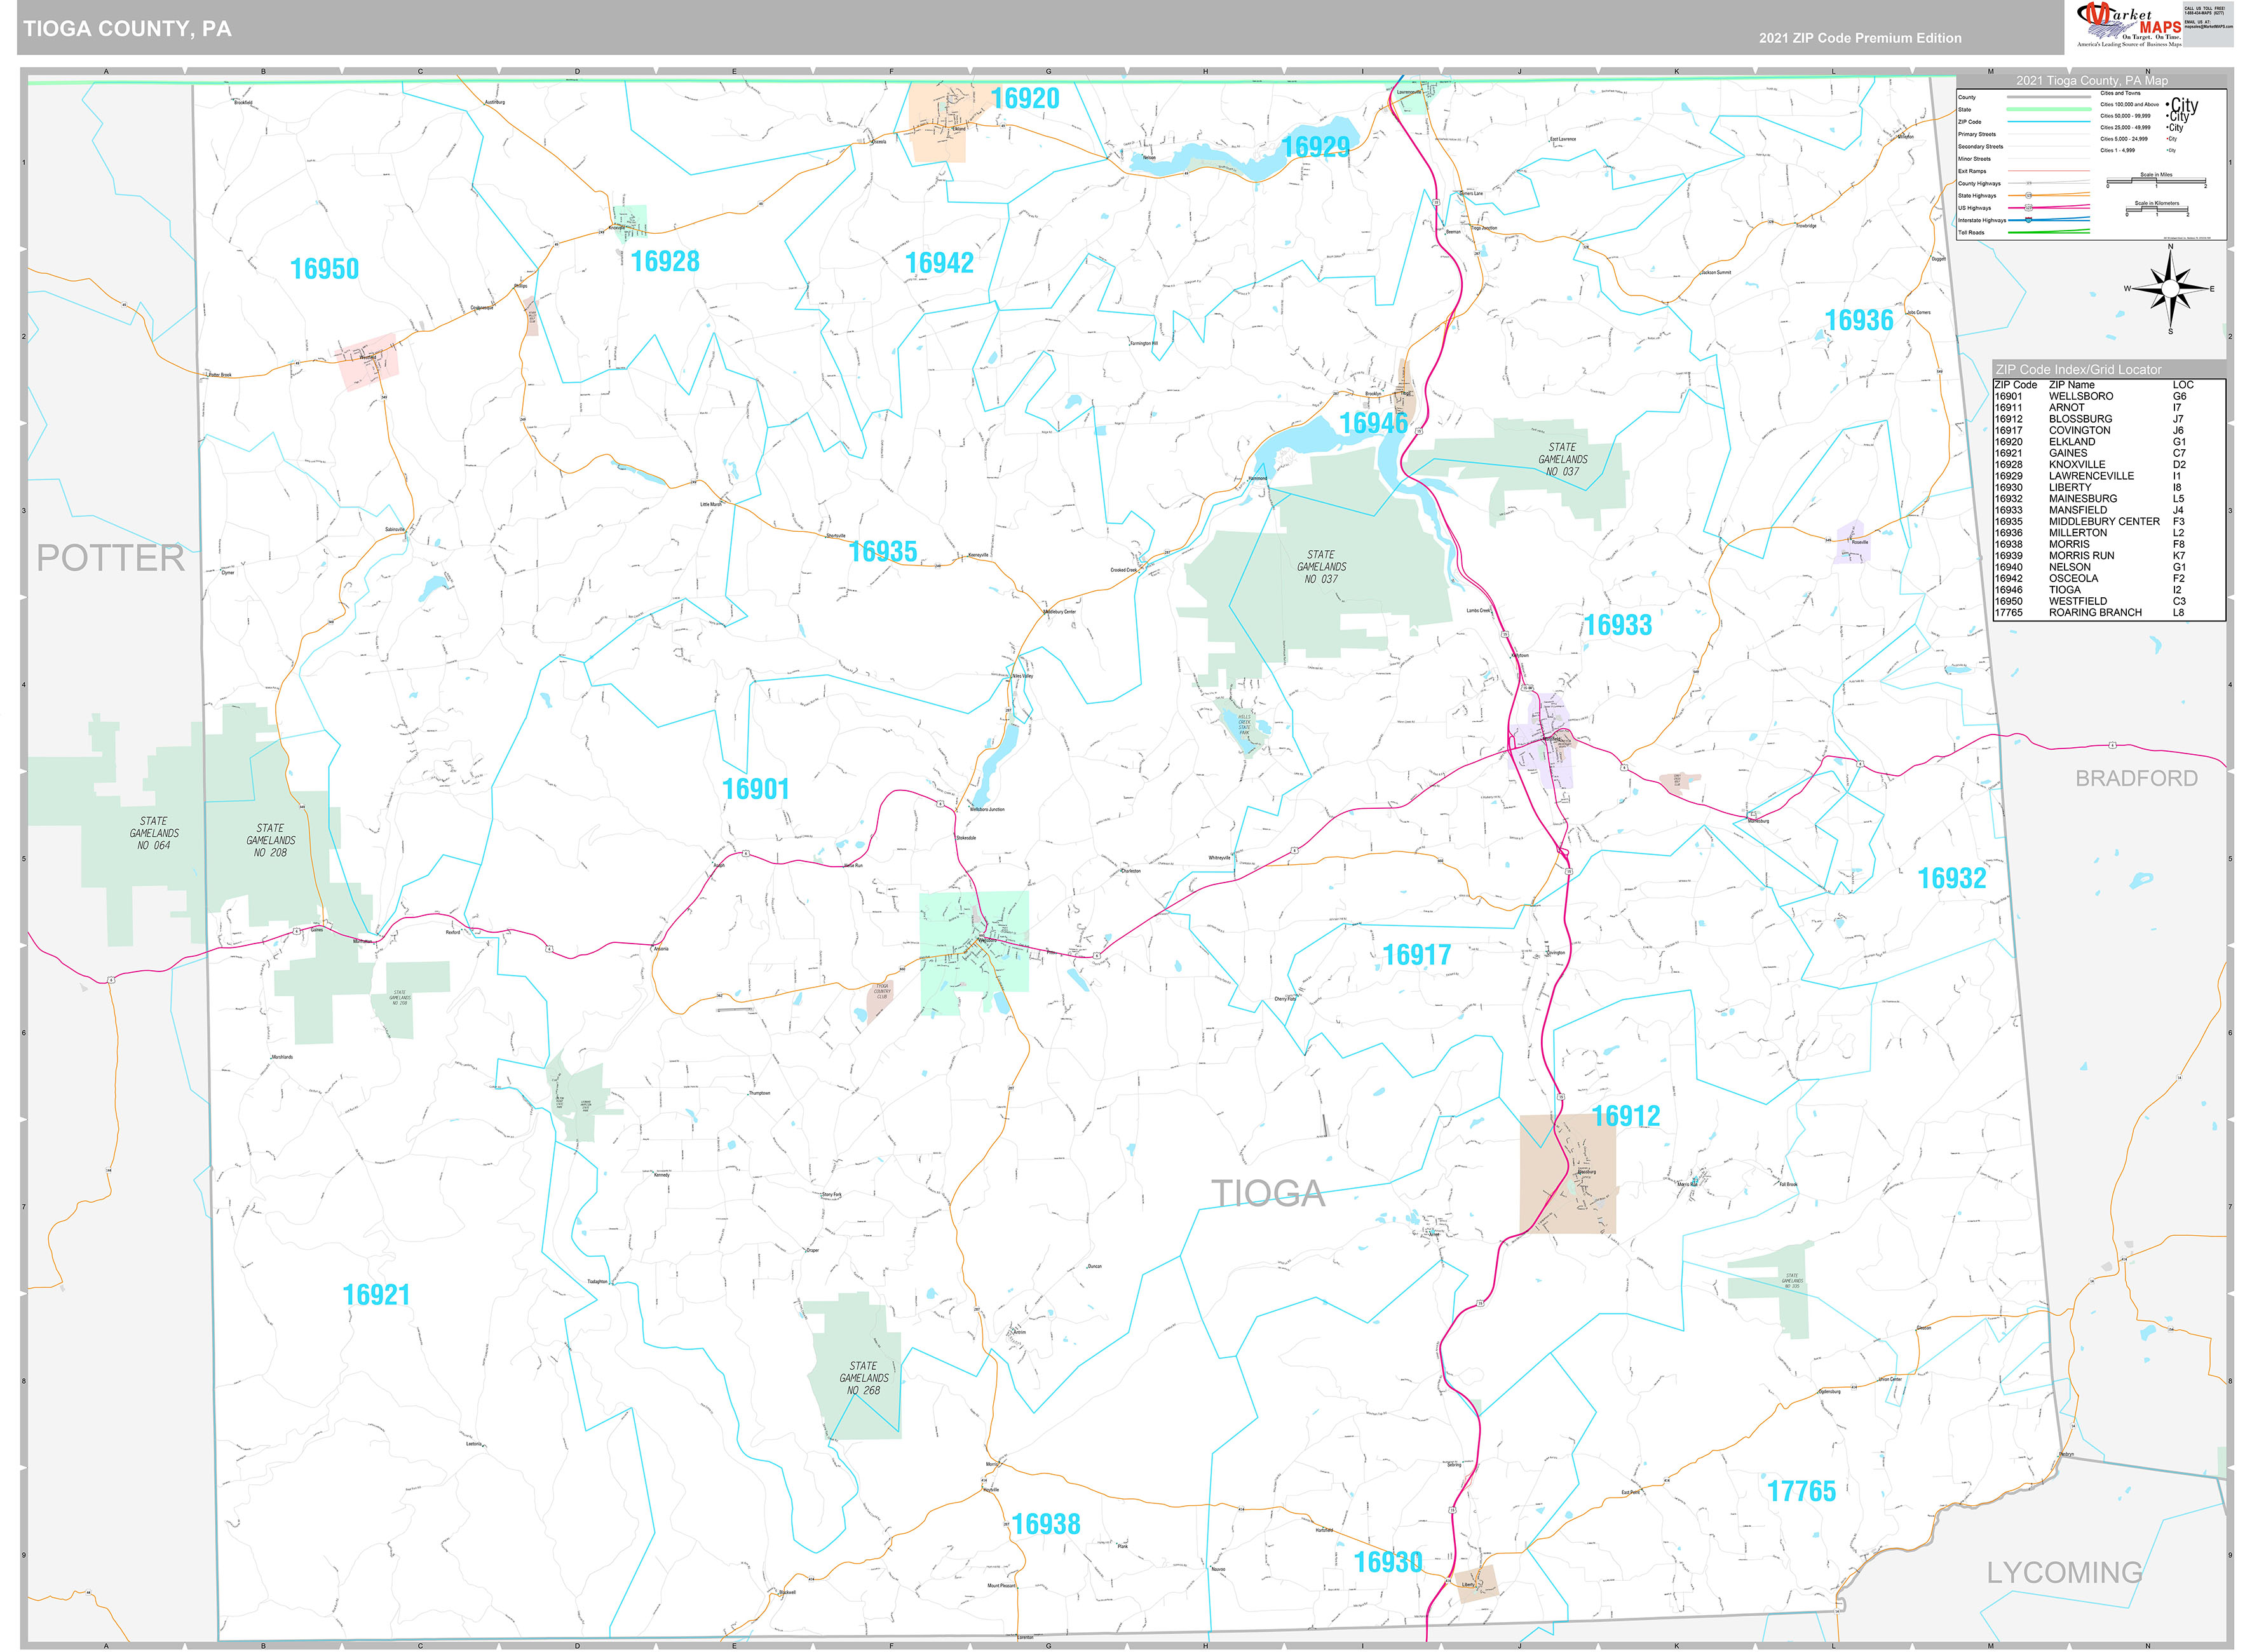Click the 16936 ZIP label on the map
This screenshot has height=1652, width=2245.
click(1859, 320)
